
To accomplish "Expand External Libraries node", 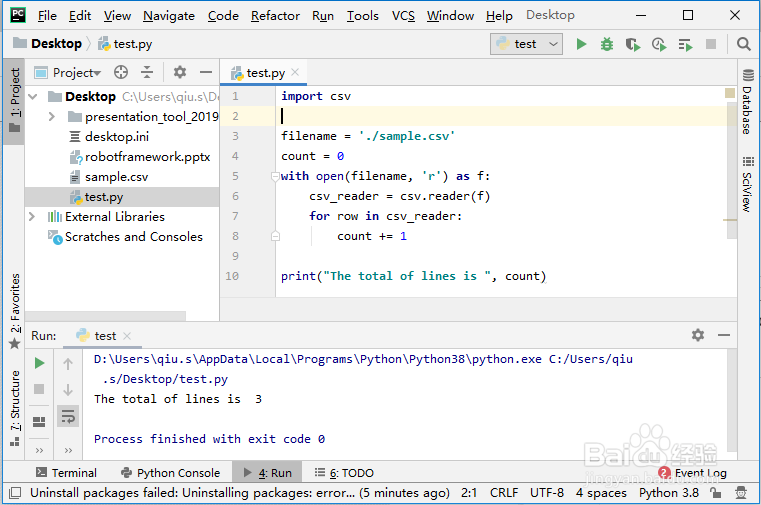I will [x=32, y=216].
